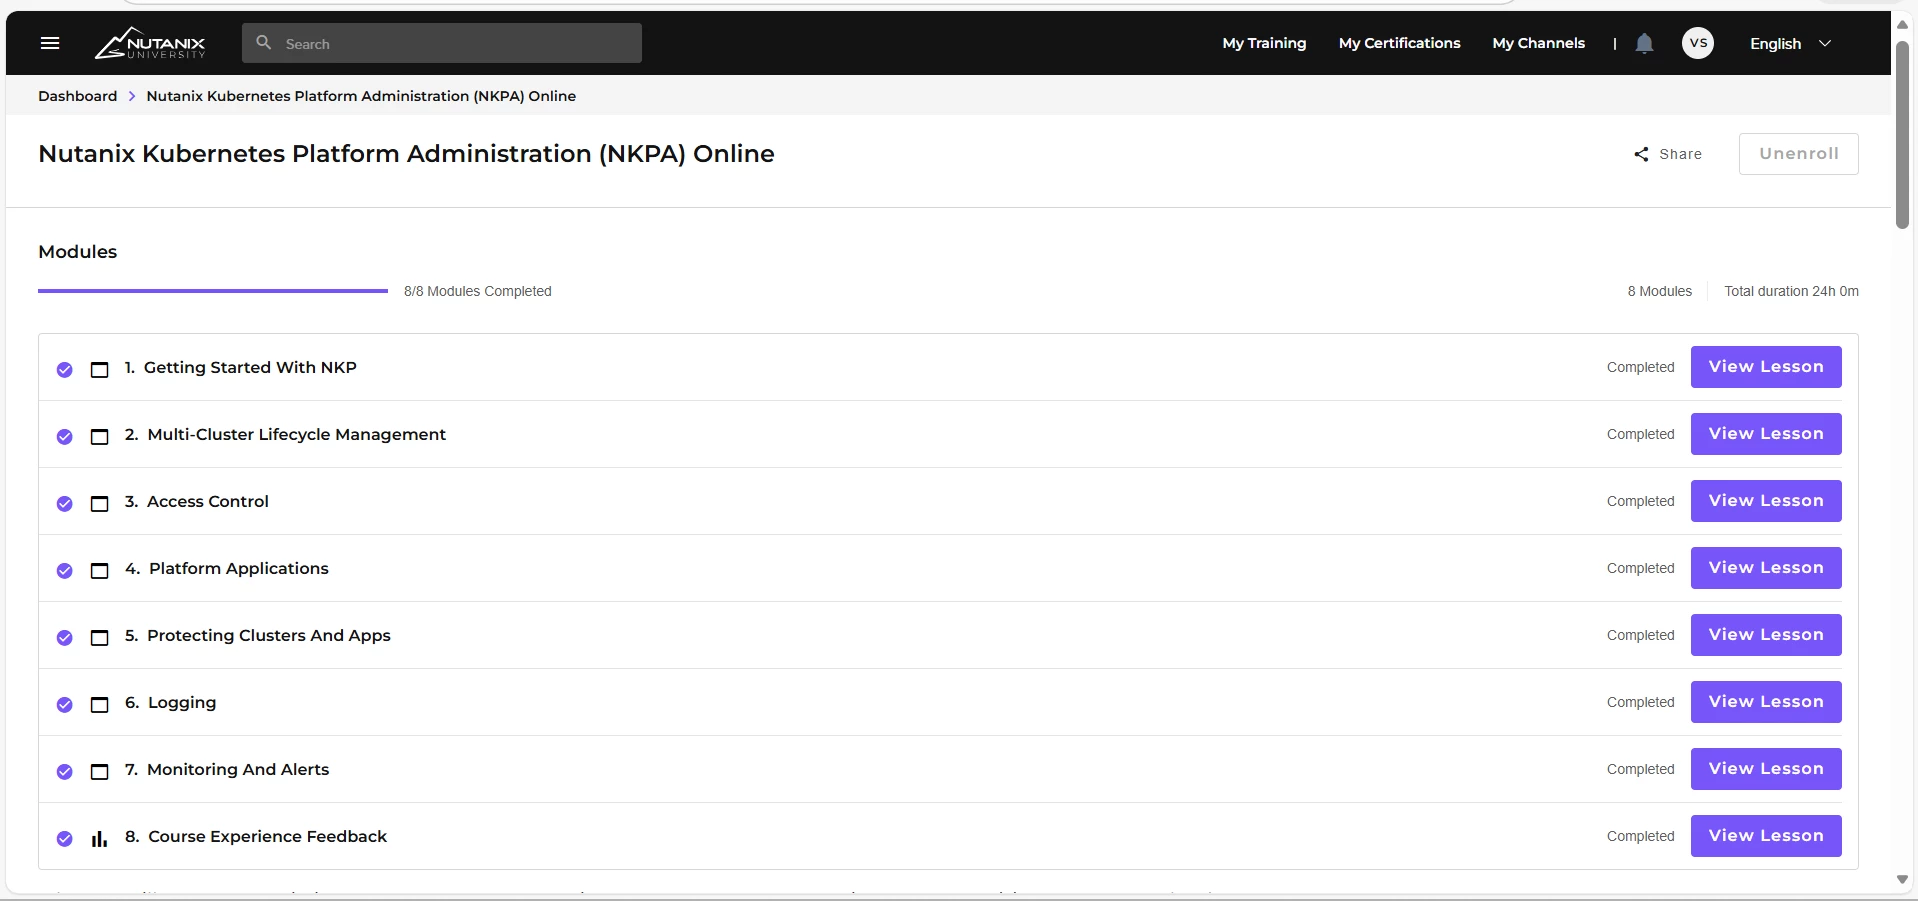
Task: Open the notifications bell
Action: tap(1644, 43)
